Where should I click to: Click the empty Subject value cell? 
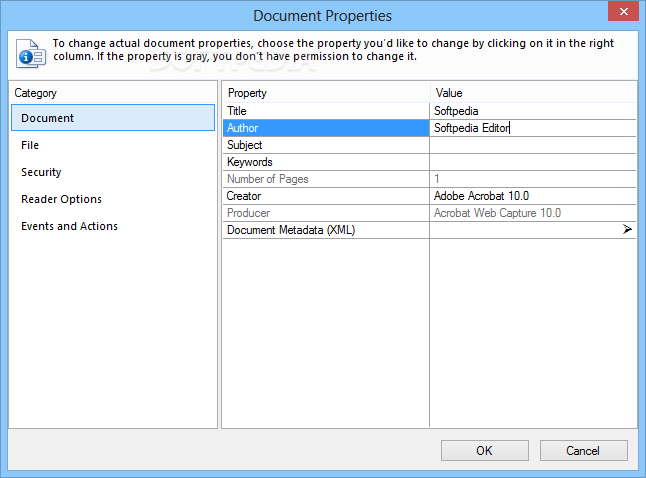coord(533,145)
